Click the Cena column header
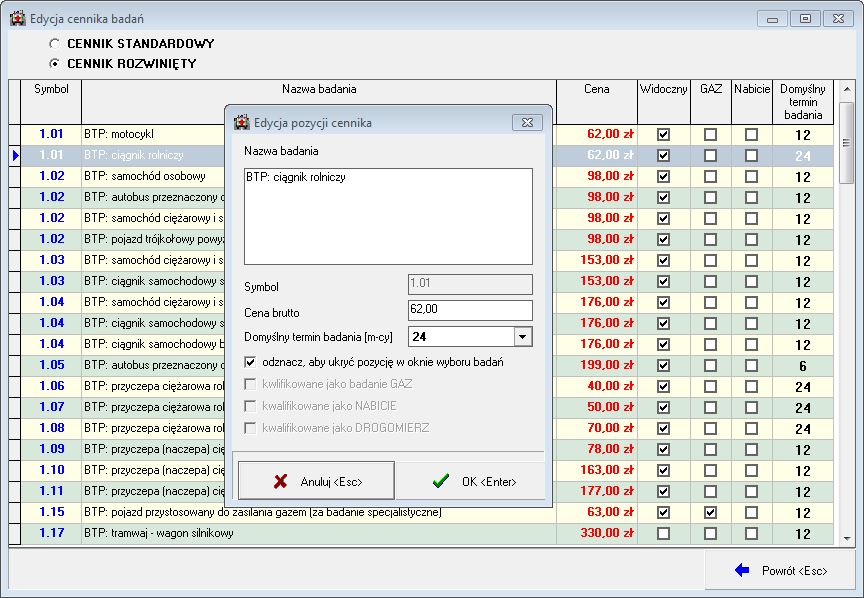864x598 pixels. tap(596, 89)
